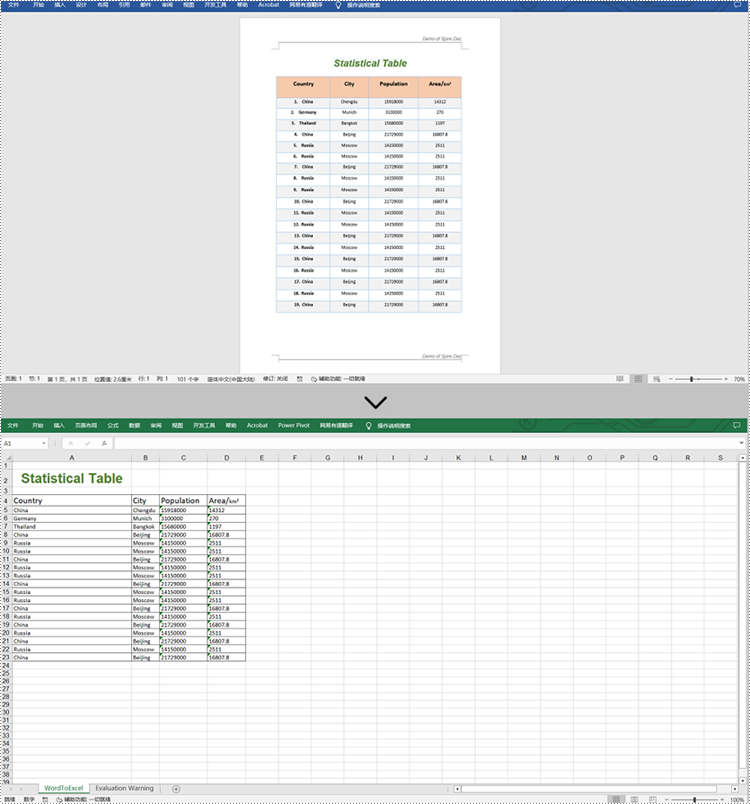
Task: Click the Demo of Spire.Doc header text
Action: [x=441, y=38]
